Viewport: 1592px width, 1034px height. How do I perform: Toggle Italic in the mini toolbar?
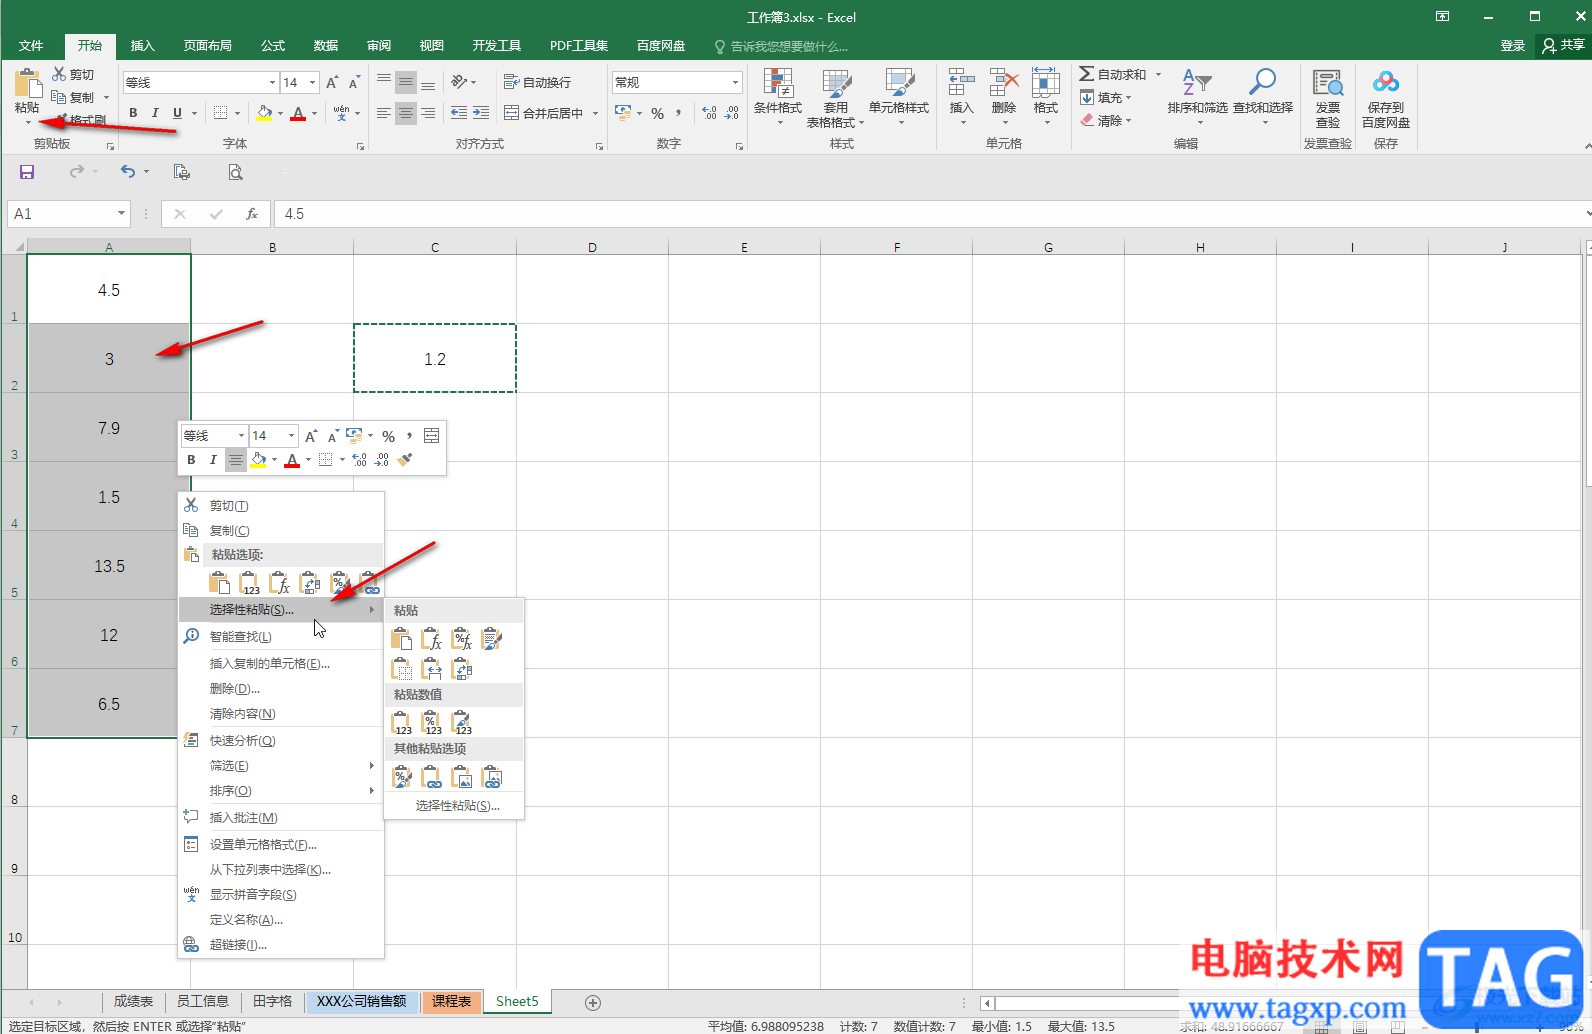pos(213,460)
